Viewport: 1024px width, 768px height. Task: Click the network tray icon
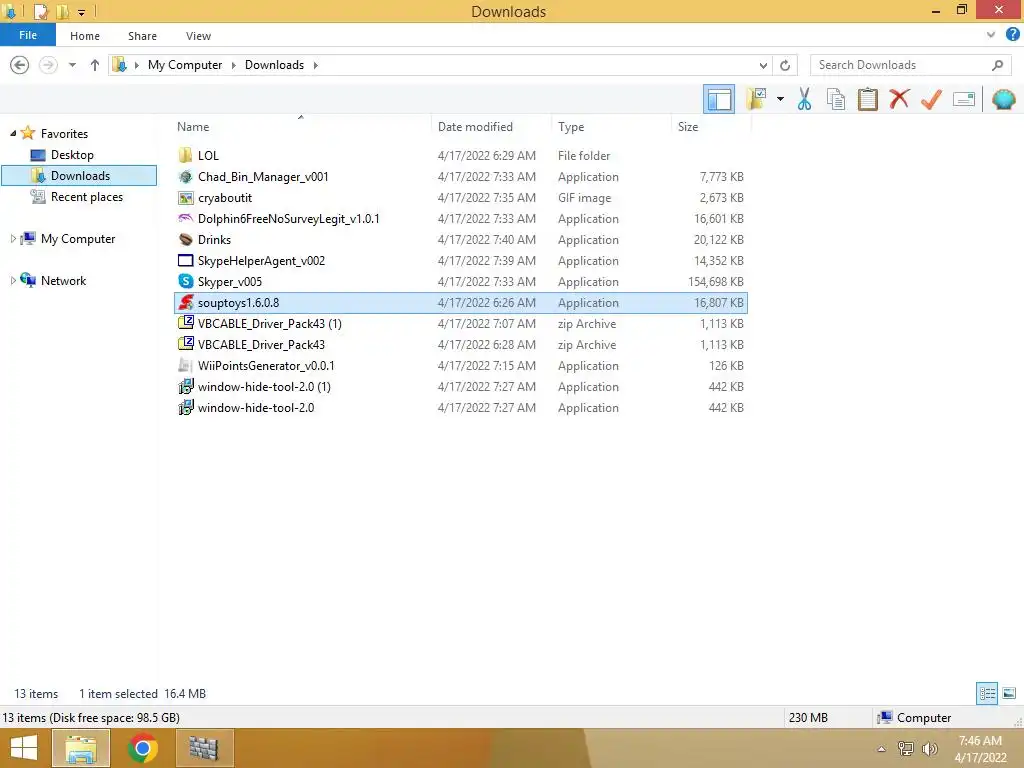pyautogui.click(x=905, y=749)
